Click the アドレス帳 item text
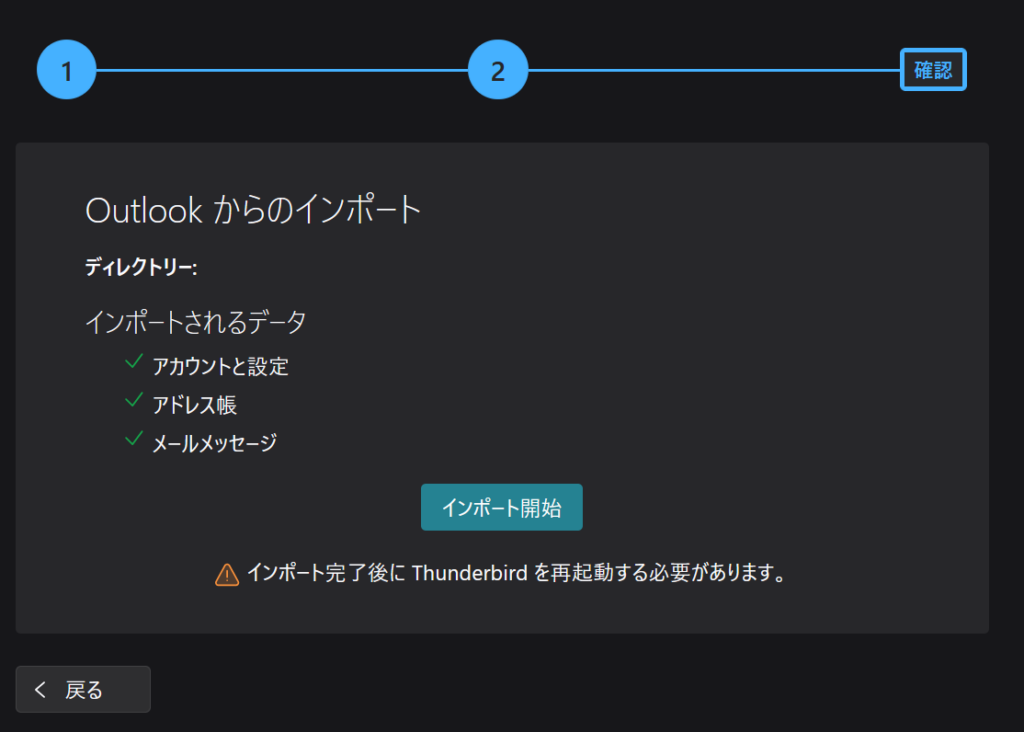This screenshot has height=732, width=1024. (x=194, y=405)
